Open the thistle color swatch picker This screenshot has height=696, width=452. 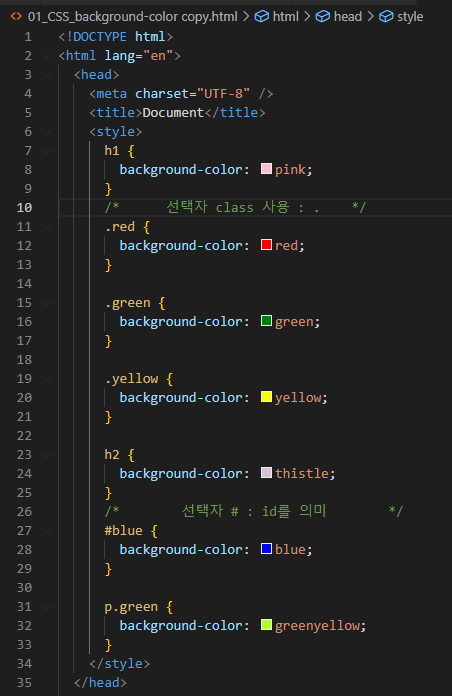[266, 473]
